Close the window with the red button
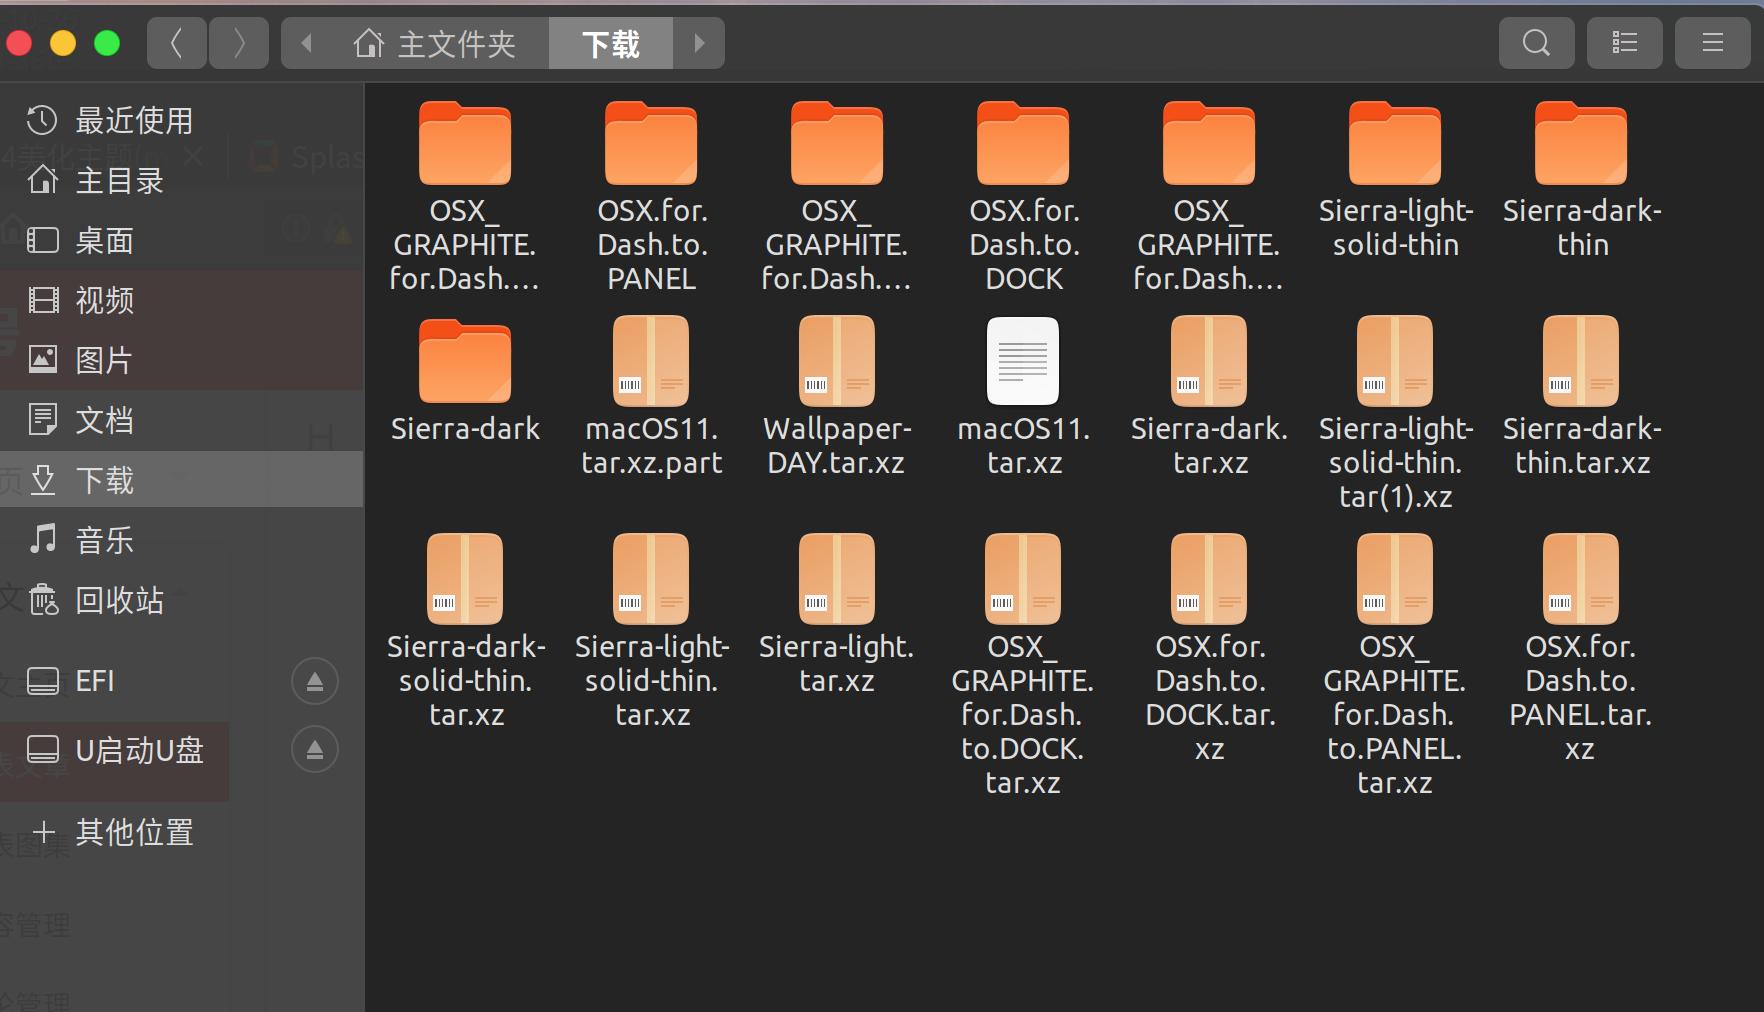 click(19, 43)
